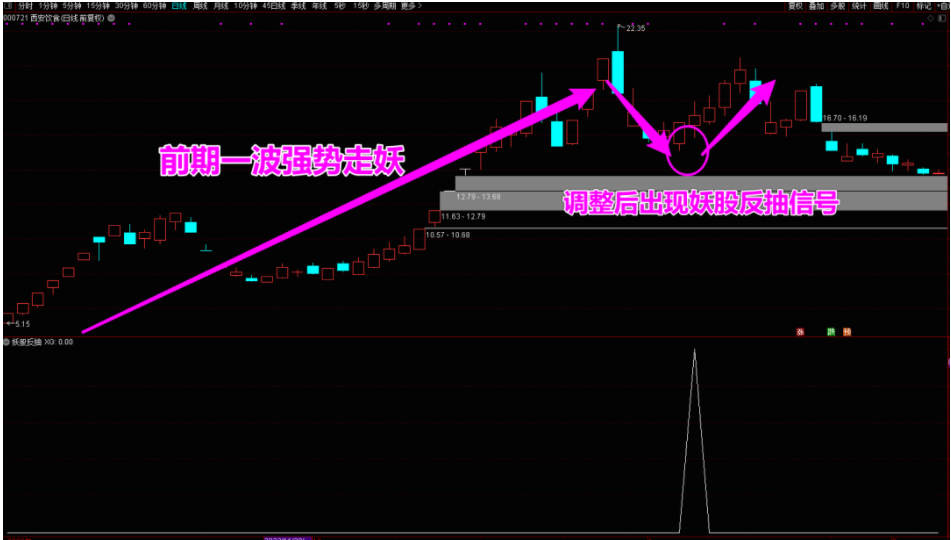Click the diamond icon under the toolbar
The image size is (951, 540).
pyautogui.click(x=931, y=19)
